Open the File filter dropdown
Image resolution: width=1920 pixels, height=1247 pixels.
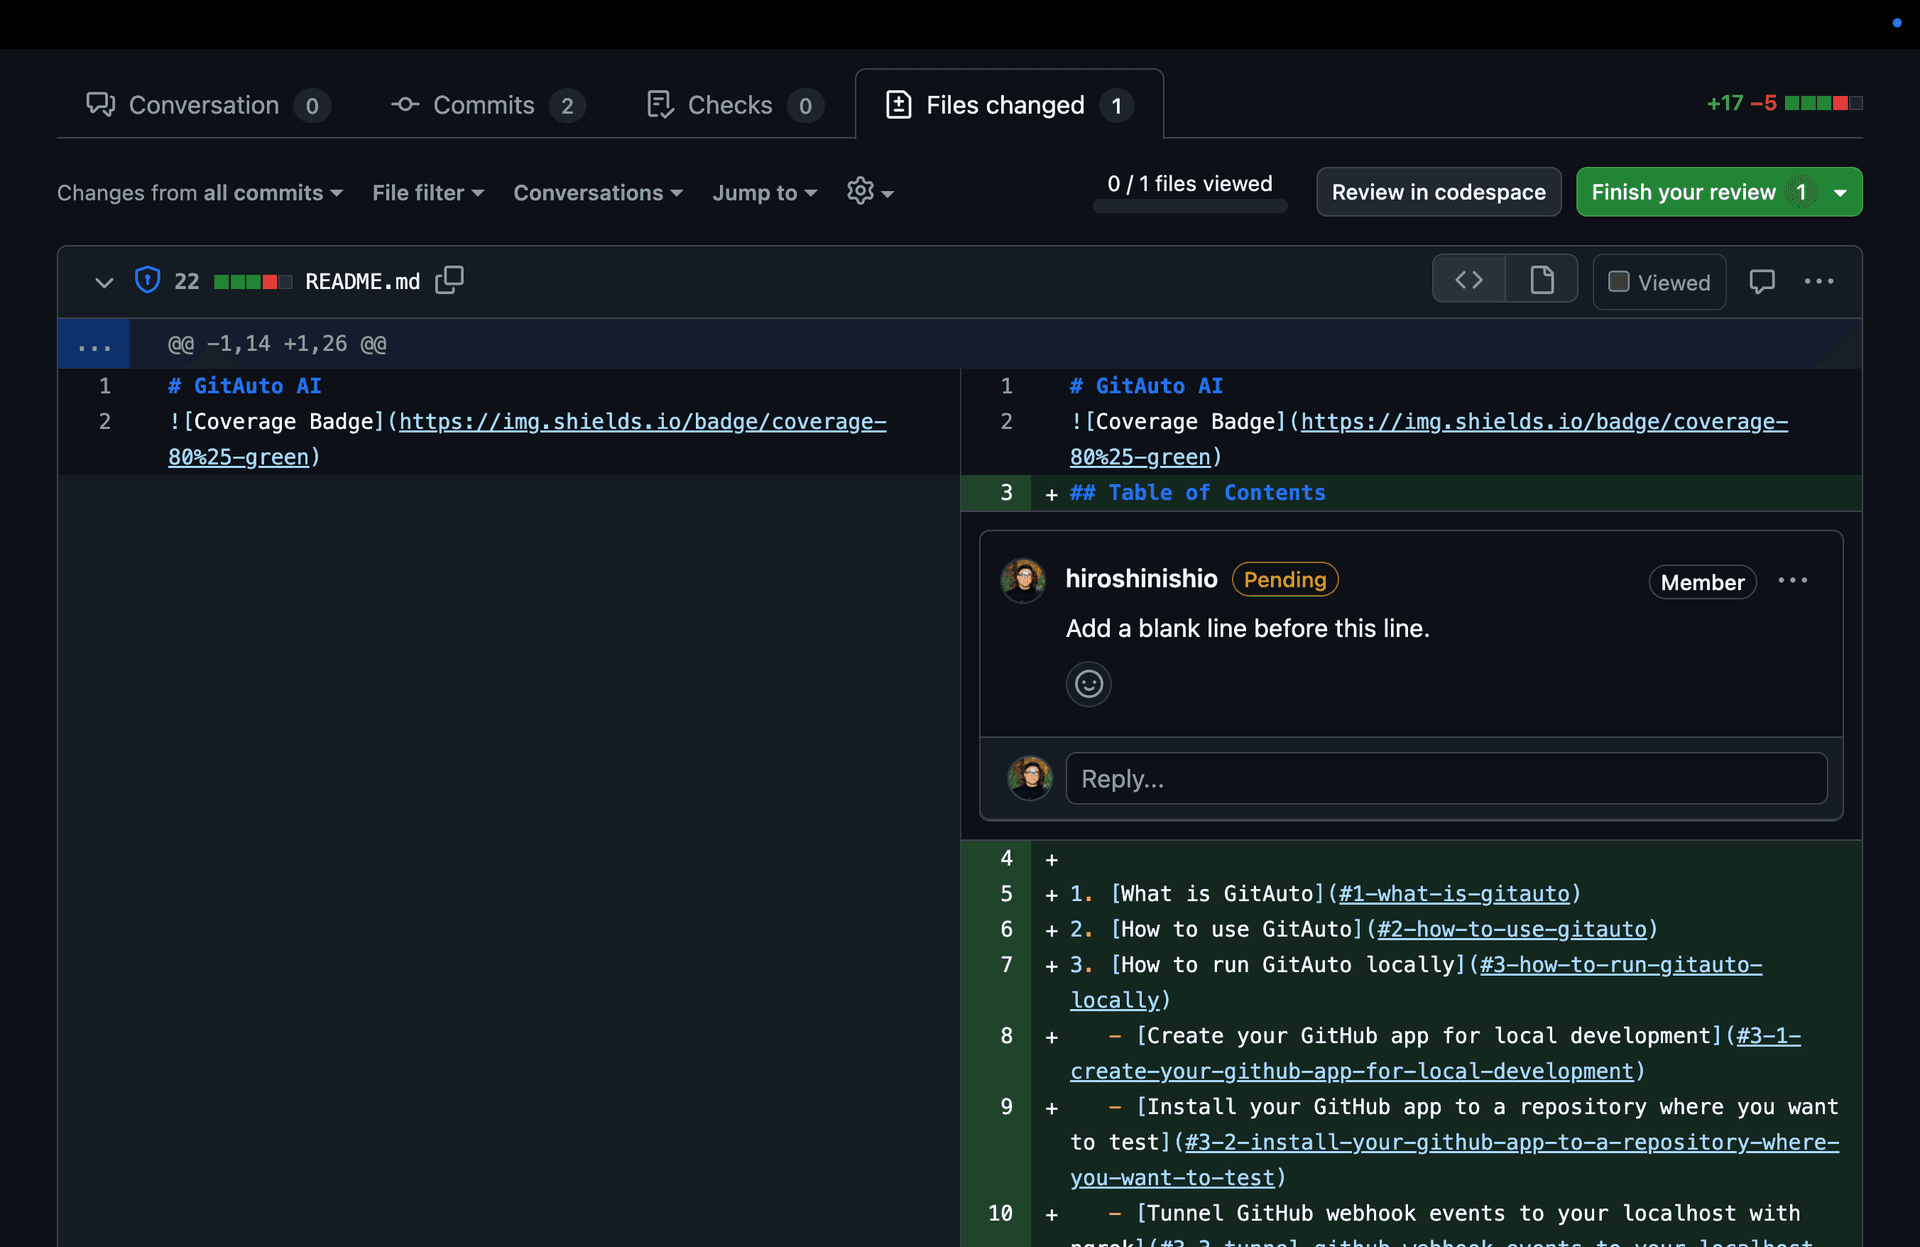point(427,192)
